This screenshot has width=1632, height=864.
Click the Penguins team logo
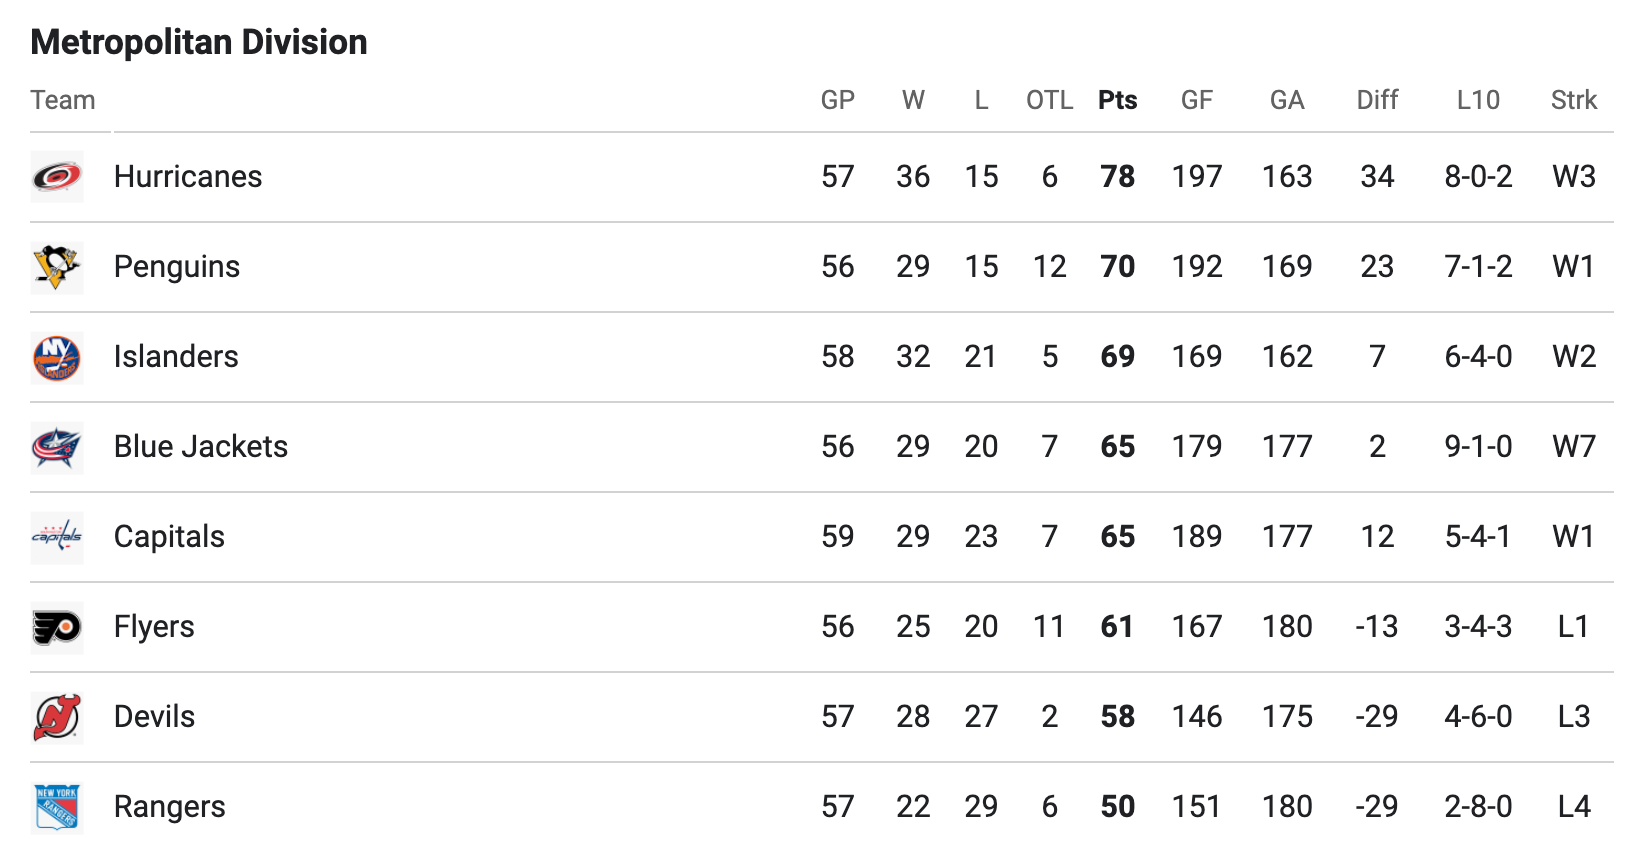point(57,267)
